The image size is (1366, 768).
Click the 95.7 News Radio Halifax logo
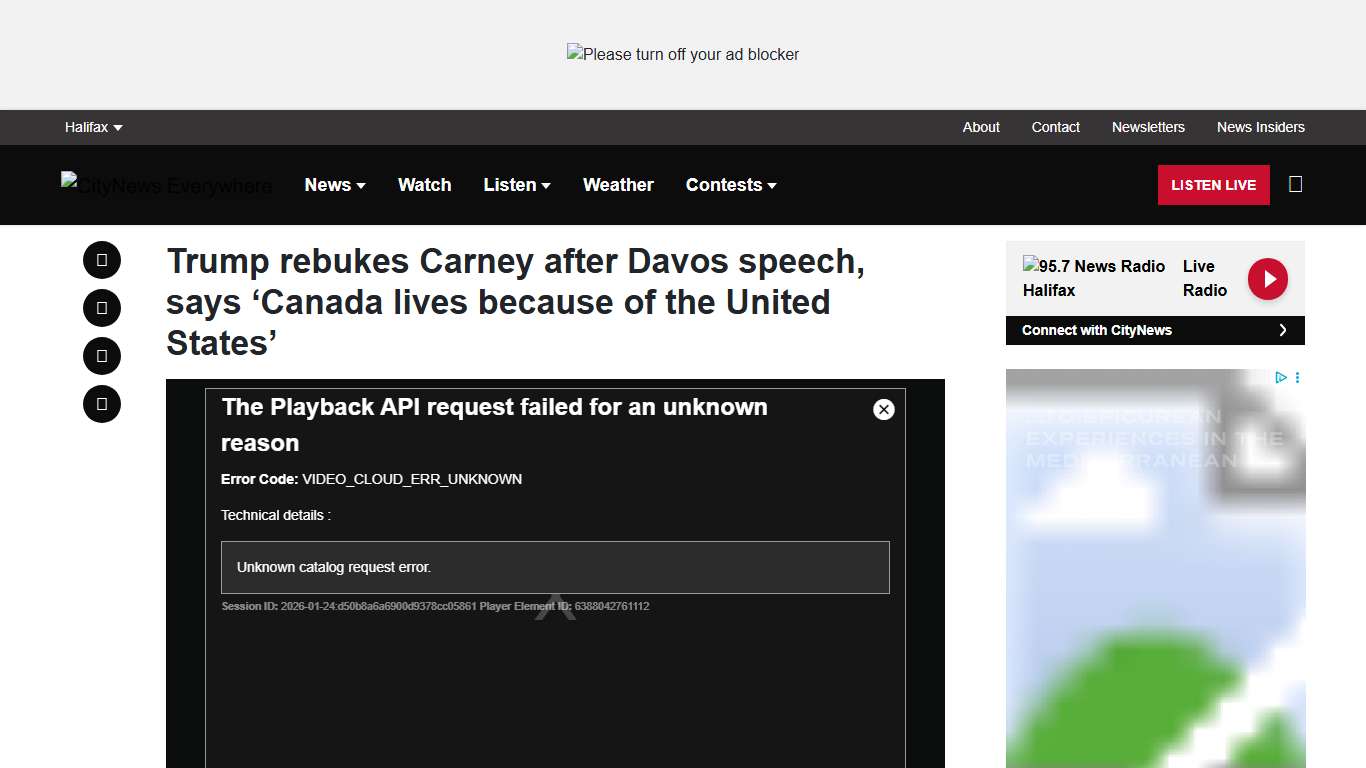[1093, 278]
